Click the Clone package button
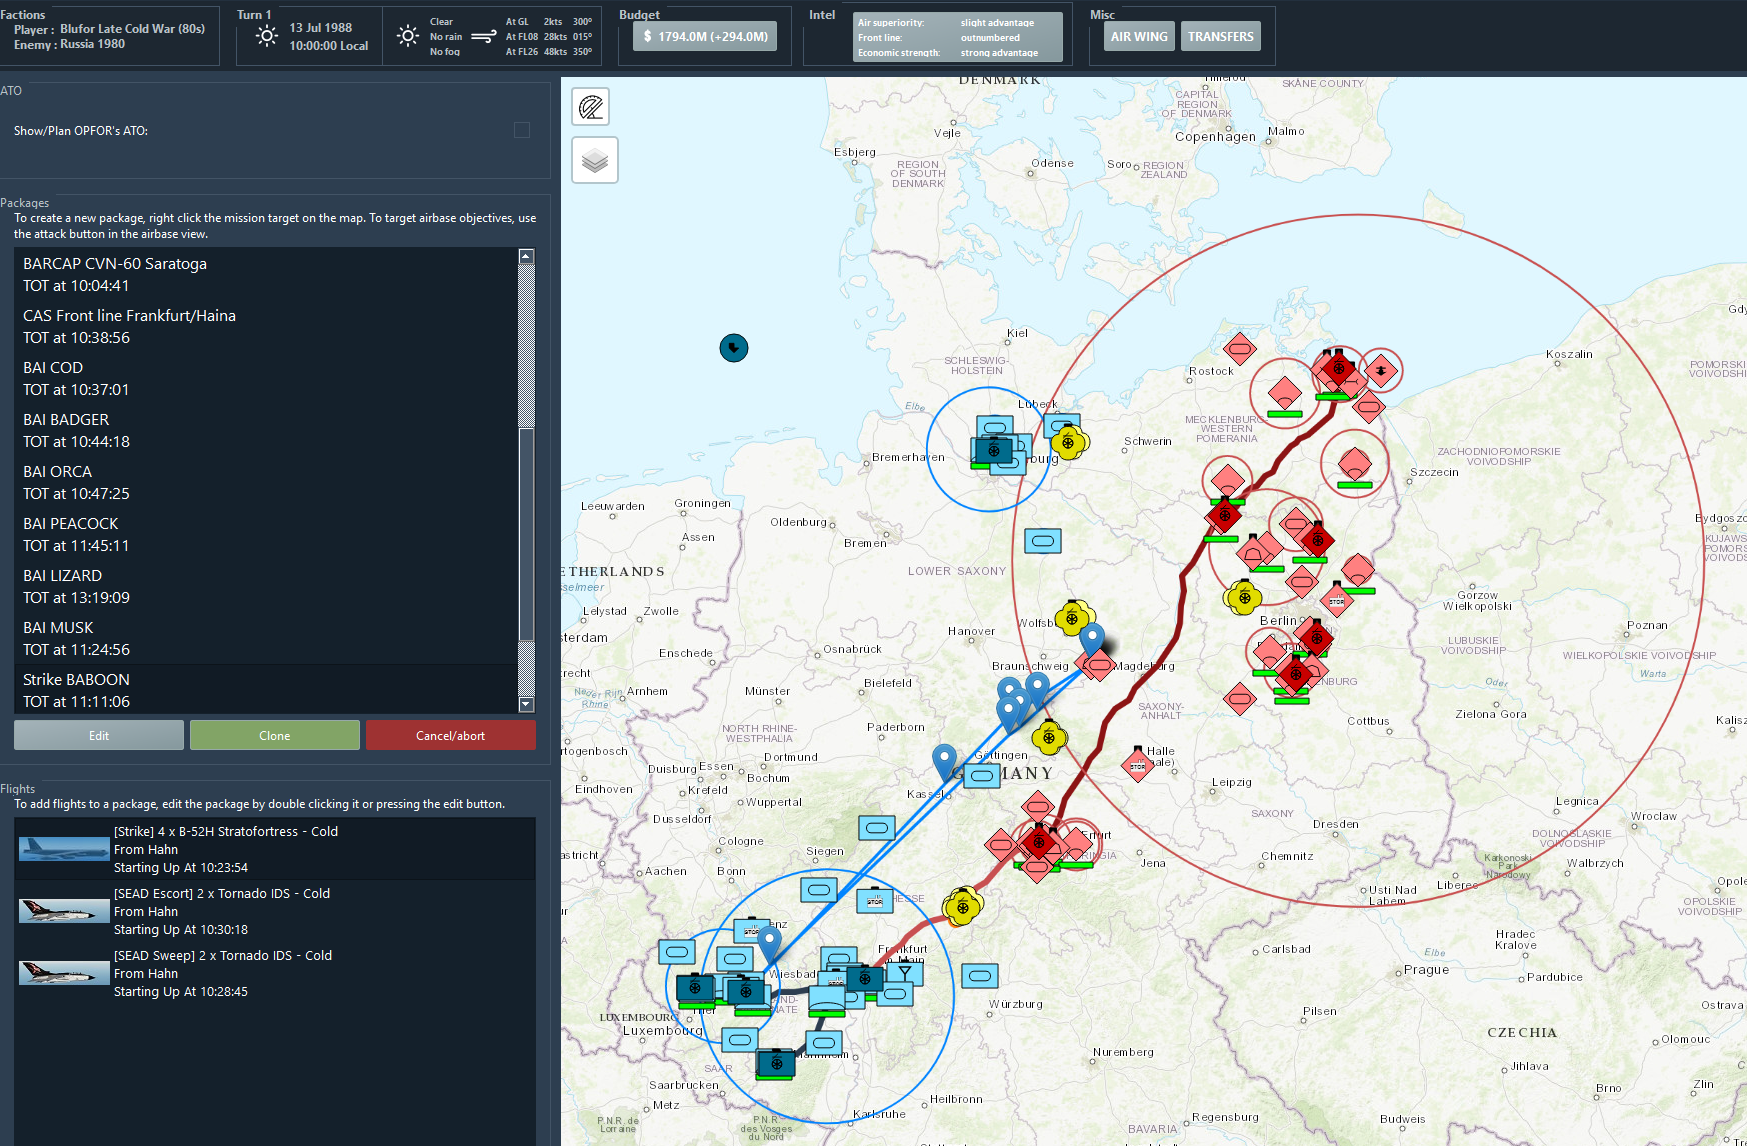The image size is (1747, 1146). 274,736
